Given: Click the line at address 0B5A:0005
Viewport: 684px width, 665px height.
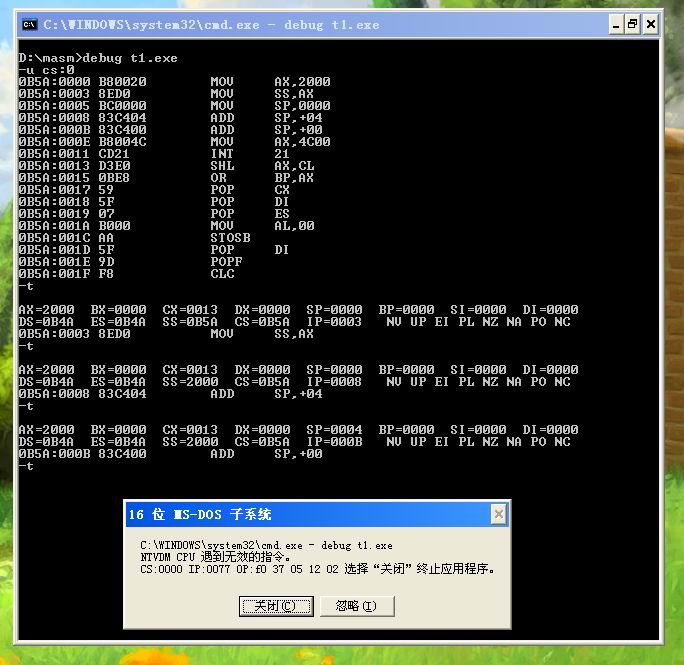Looking at the screenshot, I should click(174, 106).
